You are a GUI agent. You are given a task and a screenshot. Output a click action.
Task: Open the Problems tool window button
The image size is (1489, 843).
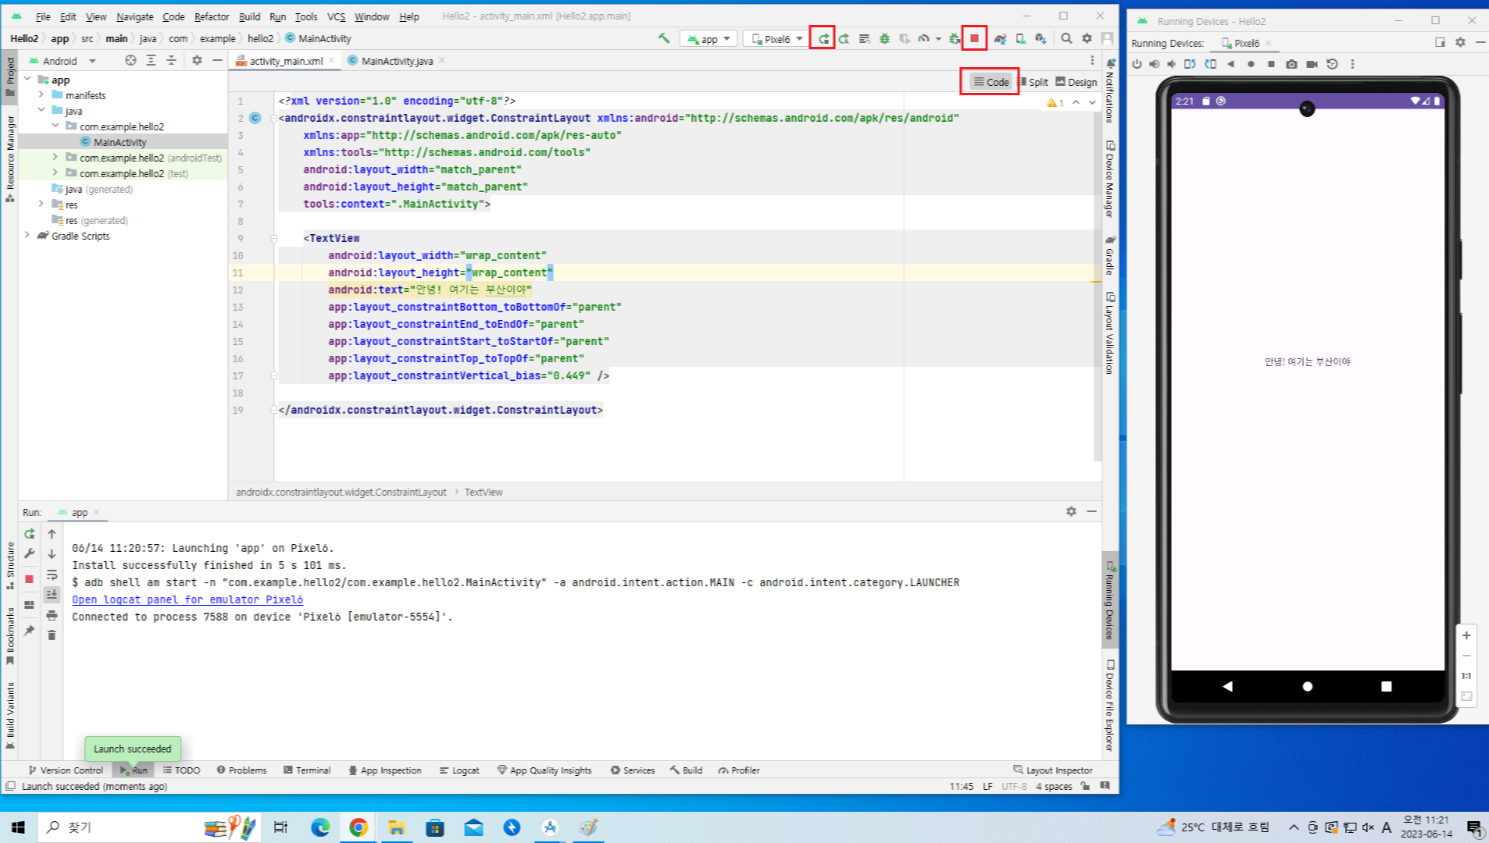point(241,770)
